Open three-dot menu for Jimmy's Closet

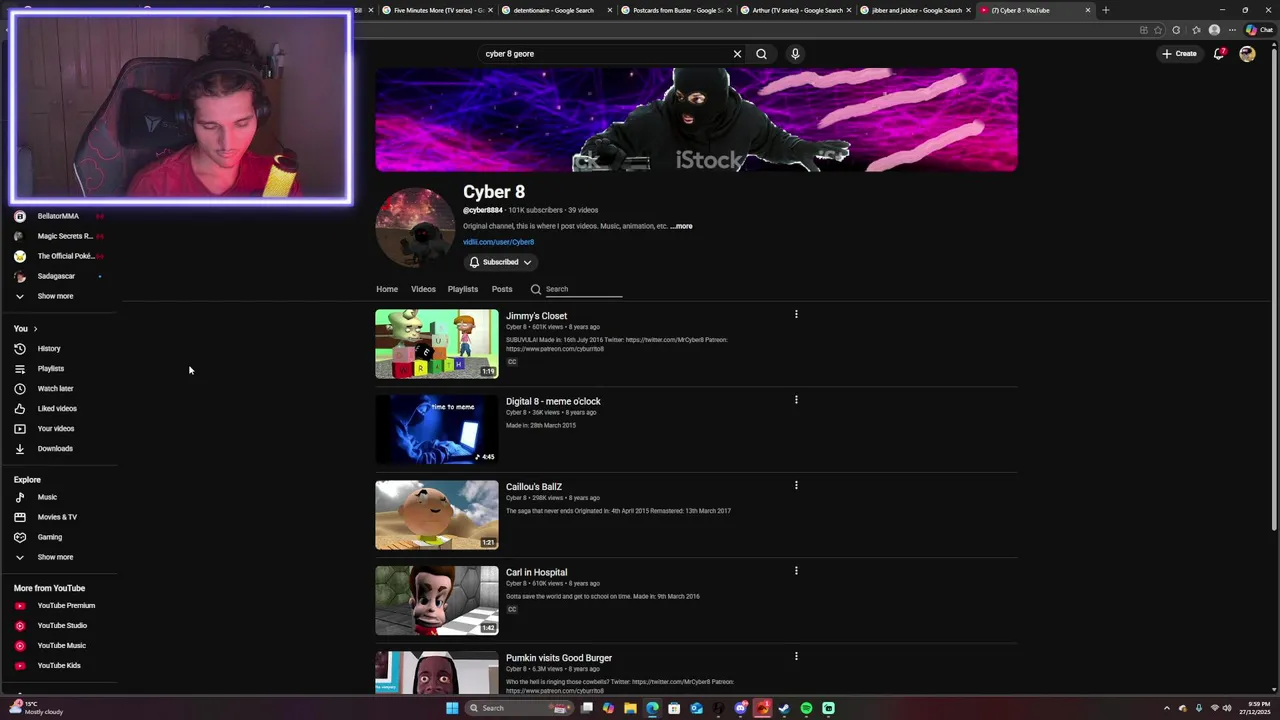click(796, 314)
